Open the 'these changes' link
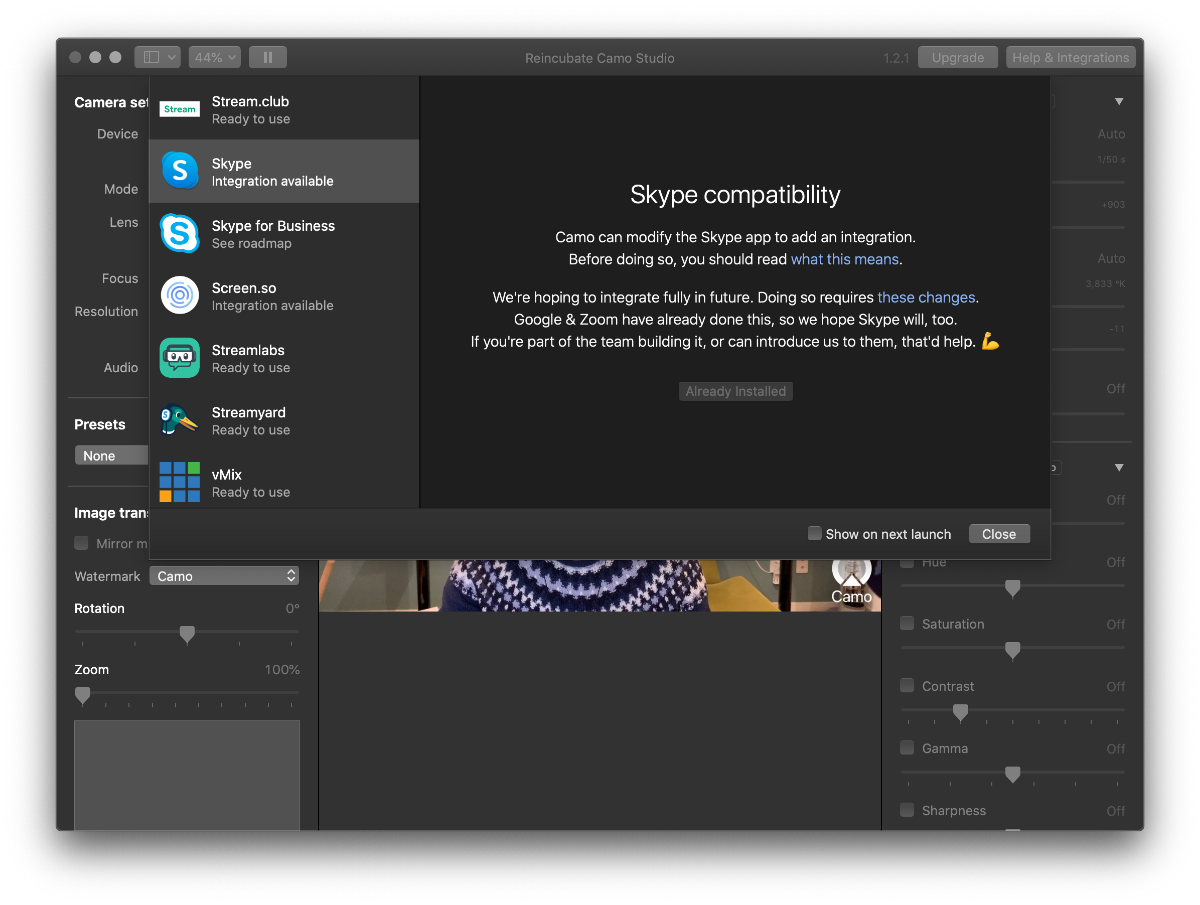This screenshot has width=1200, height=905. (x=926, y=297)
